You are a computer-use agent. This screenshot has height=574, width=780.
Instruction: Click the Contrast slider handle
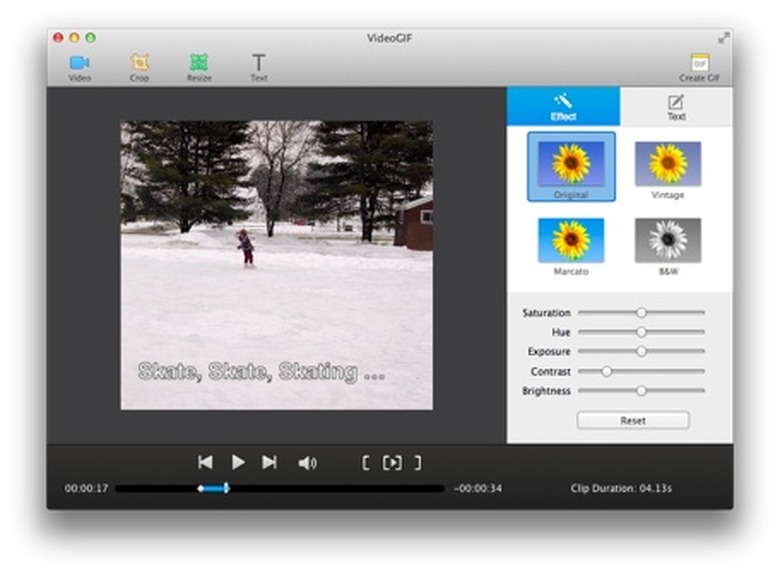coord(606,371)
